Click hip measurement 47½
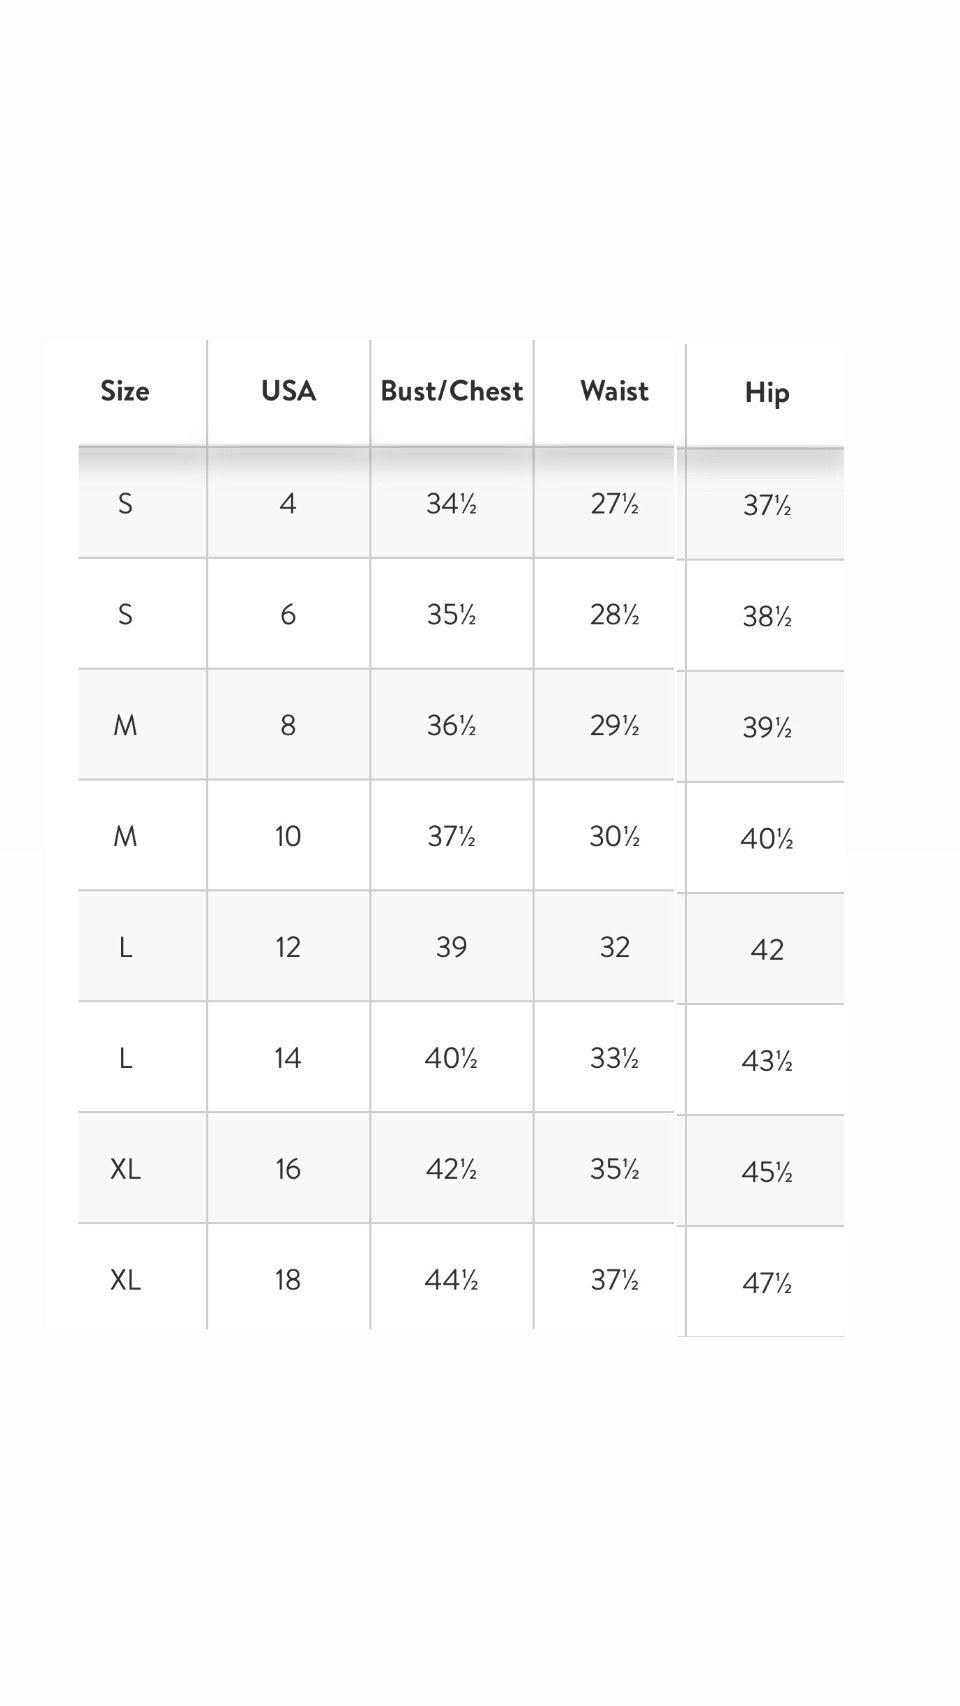960x1706 pixels. 767,1283
